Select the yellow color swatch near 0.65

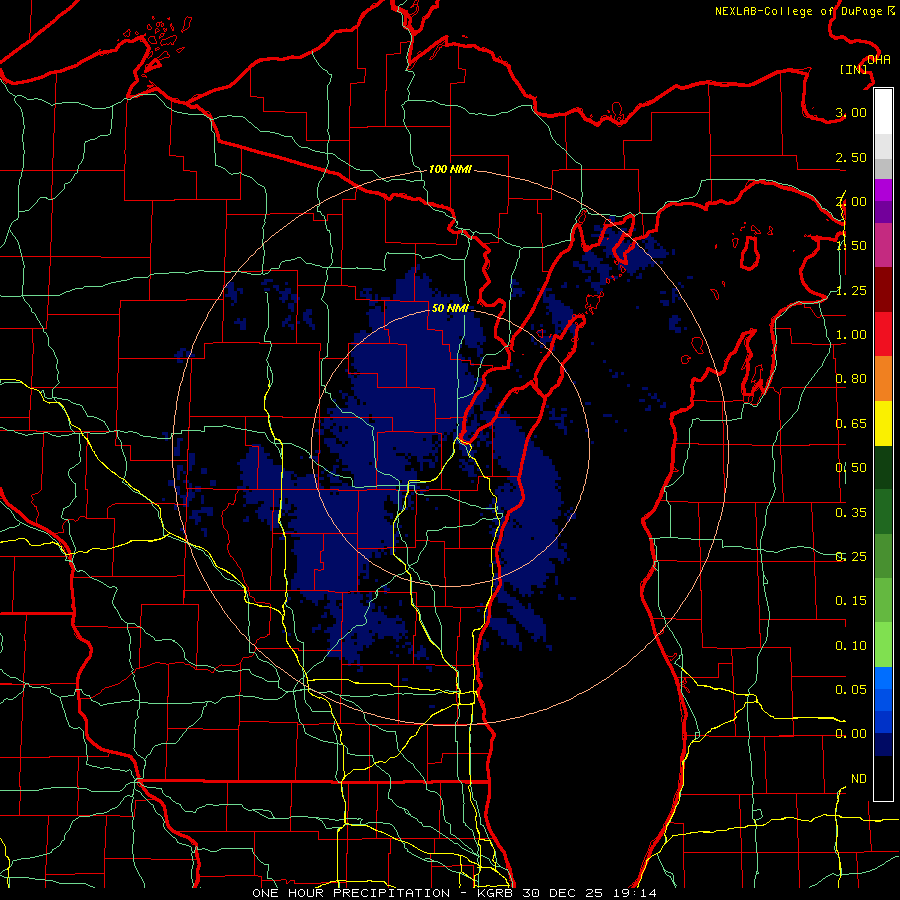click(x=883, y=423)
